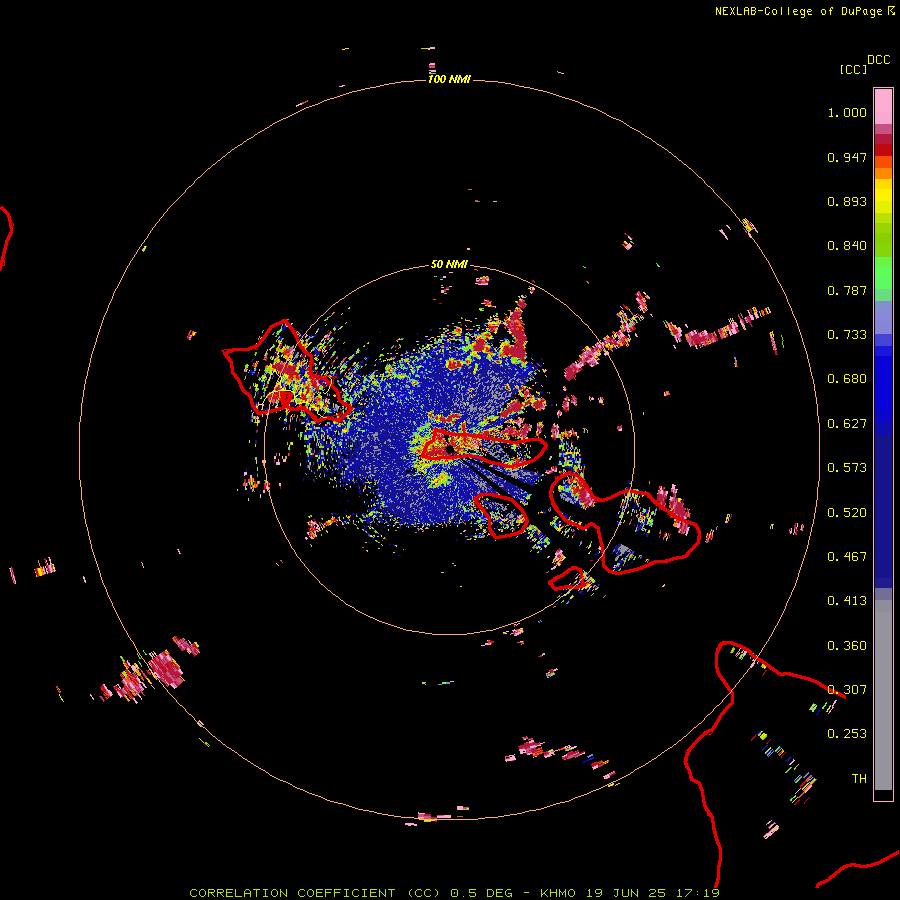Pick the light pink swatch atop the color bar

coord(883,107)
